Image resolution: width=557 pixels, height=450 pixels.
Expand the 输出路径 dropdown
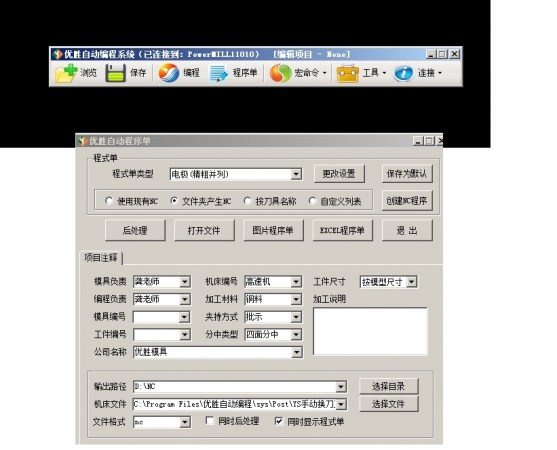coord(341,386)
